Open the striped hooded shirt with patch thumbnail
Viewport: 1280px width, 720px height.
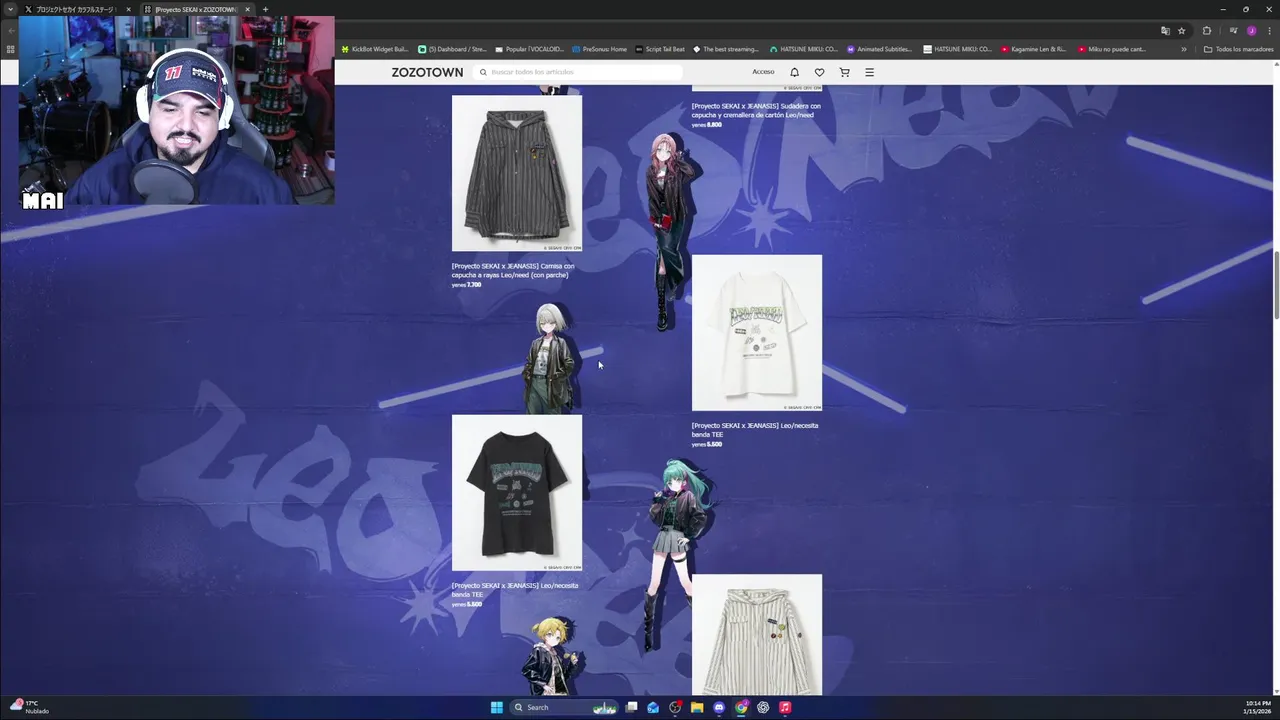coord(517,173)
